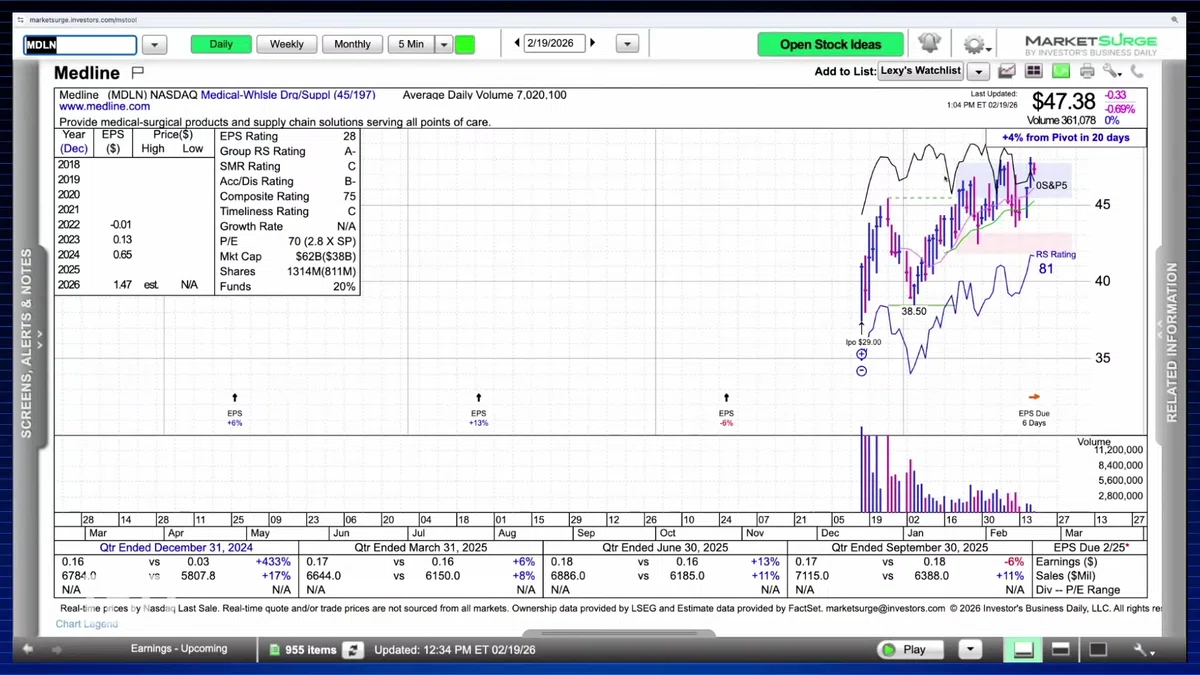Click the flag icon next to Medline
This screenshot has width=1200, height=675.
click(x=138, y=72)
